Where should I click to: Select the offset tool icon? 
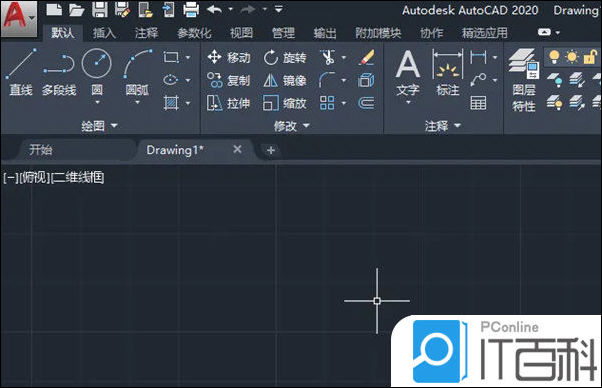tap(366, 103)
